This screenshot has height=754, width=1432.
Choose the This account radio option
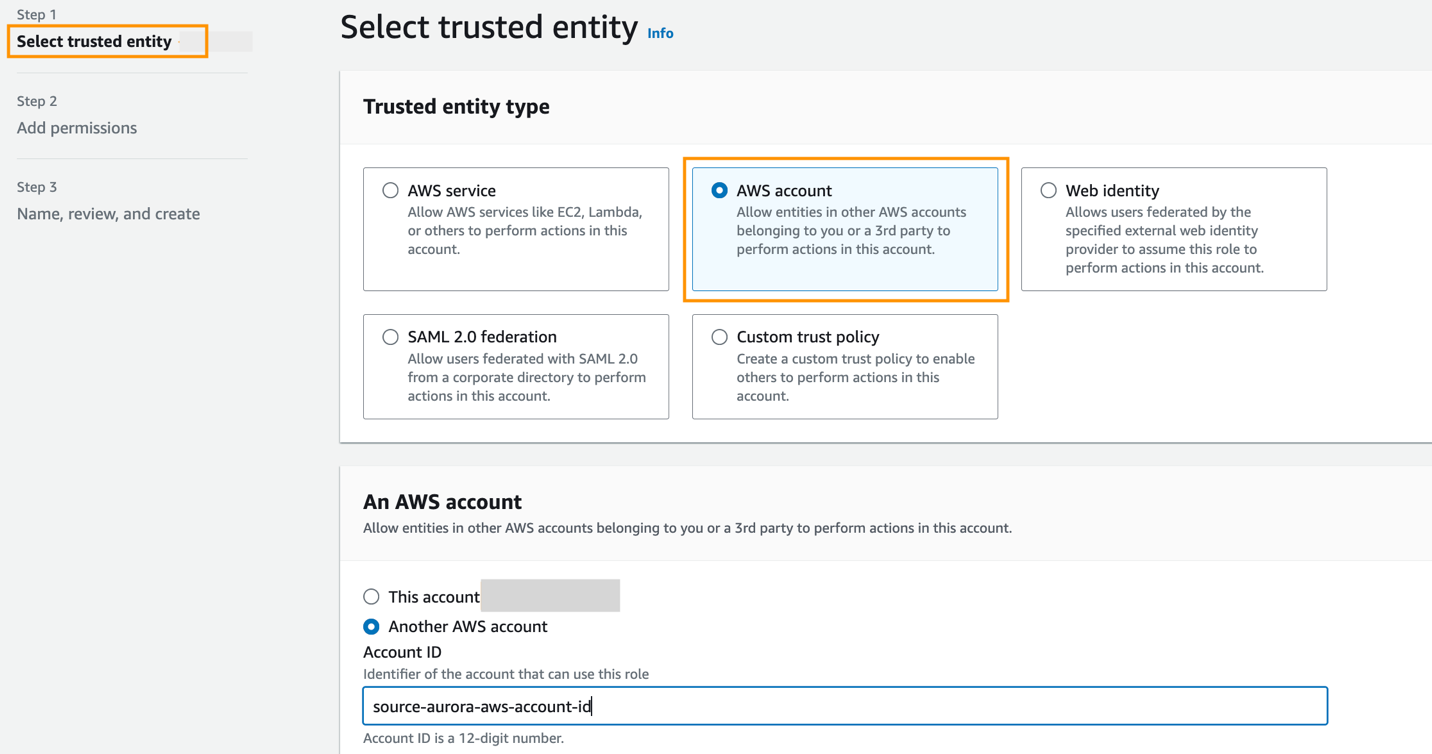(x=372, y=597)
